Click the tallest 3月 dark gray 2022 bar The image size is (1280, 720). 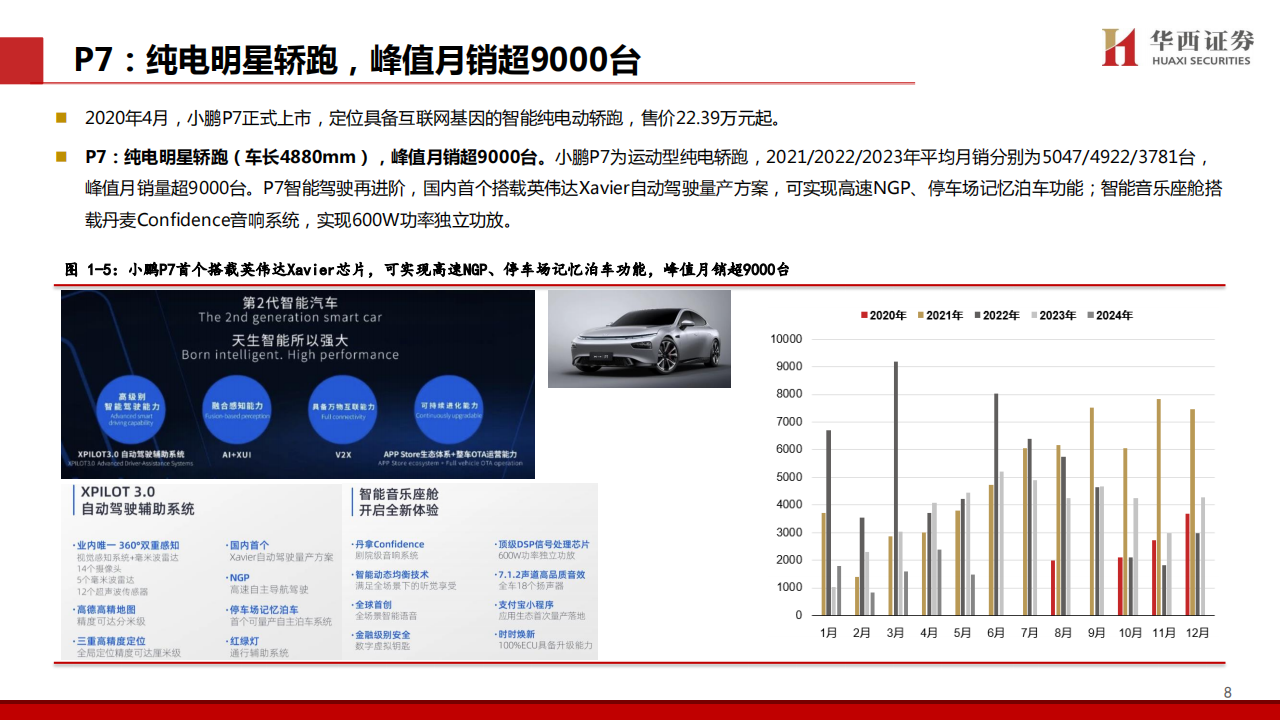click(x=895, y=488)
